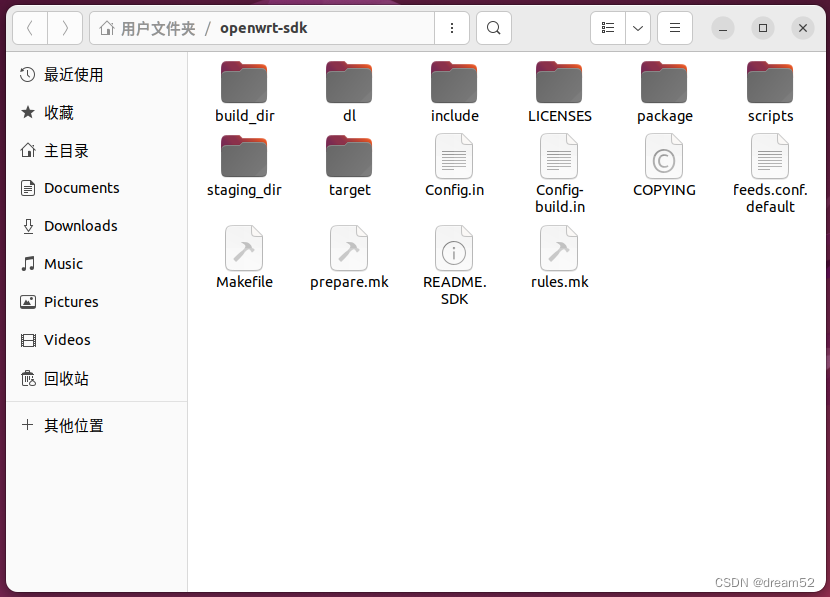Open Videos in the sidebar
The width and height of the screenshot is (830, 597).
click(97, 340)
